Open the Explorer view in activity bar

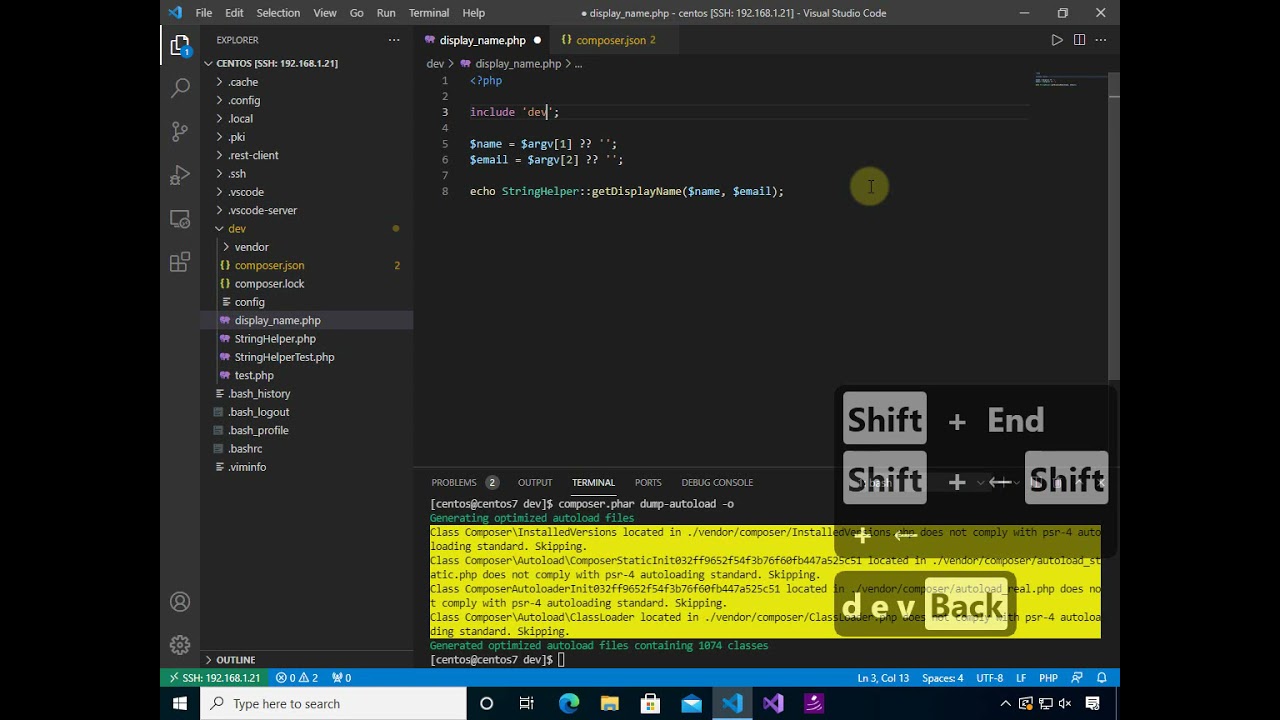(180, 46)
